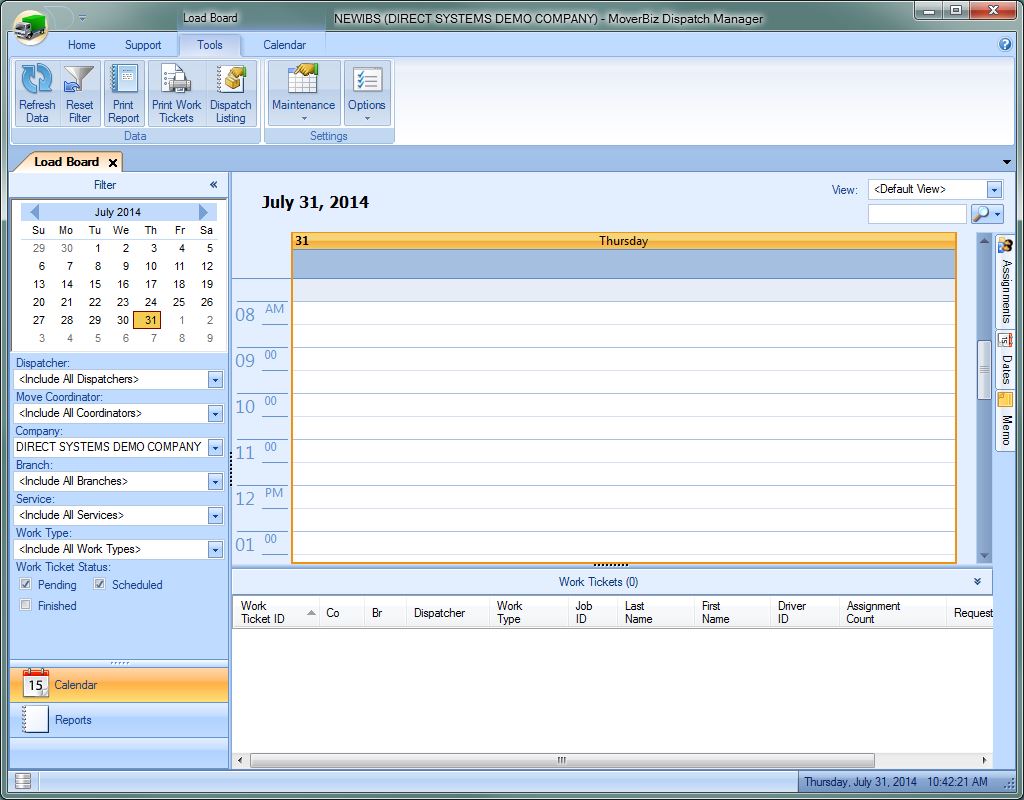This screenshot has height=800, width=1024.
Task: Open the View dropdown selector
Action: pyautogui.click(x=994, y=190)
